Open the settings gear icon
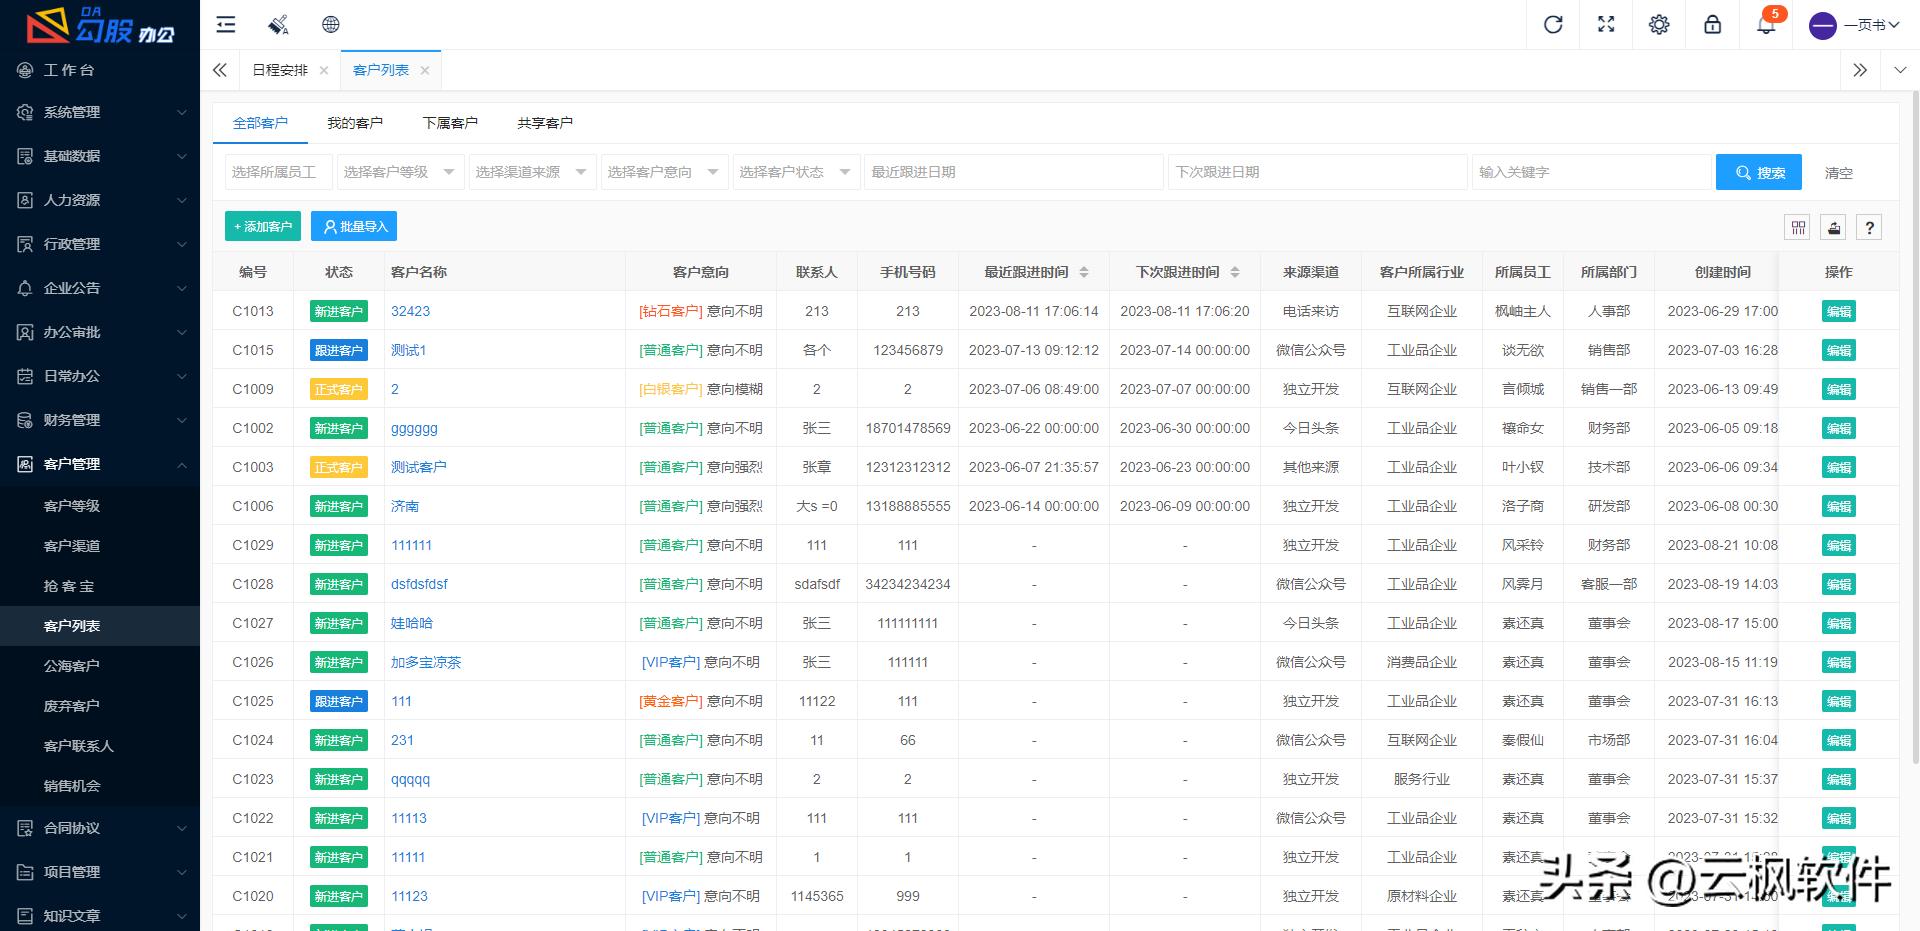This screenshot has width=1920, height=931. [1659, 24]
